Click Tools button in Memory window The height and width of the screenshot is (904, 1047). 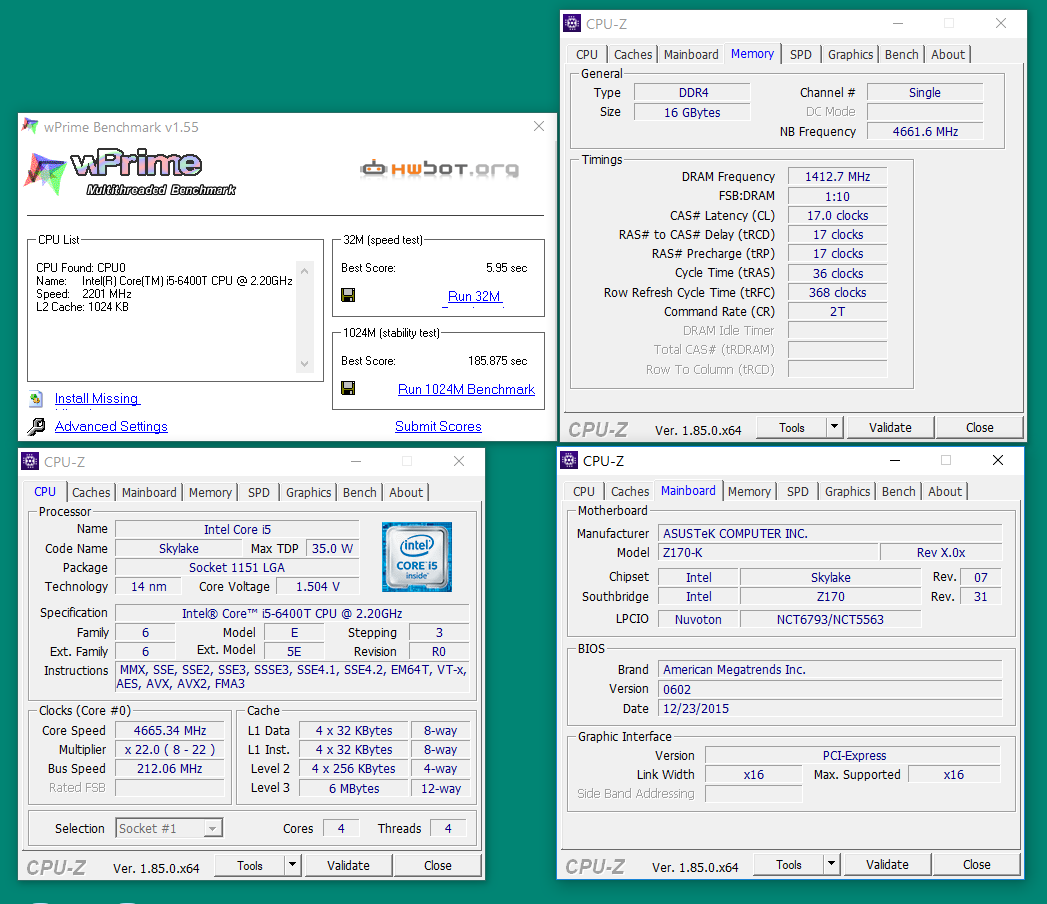pos(792,428)
